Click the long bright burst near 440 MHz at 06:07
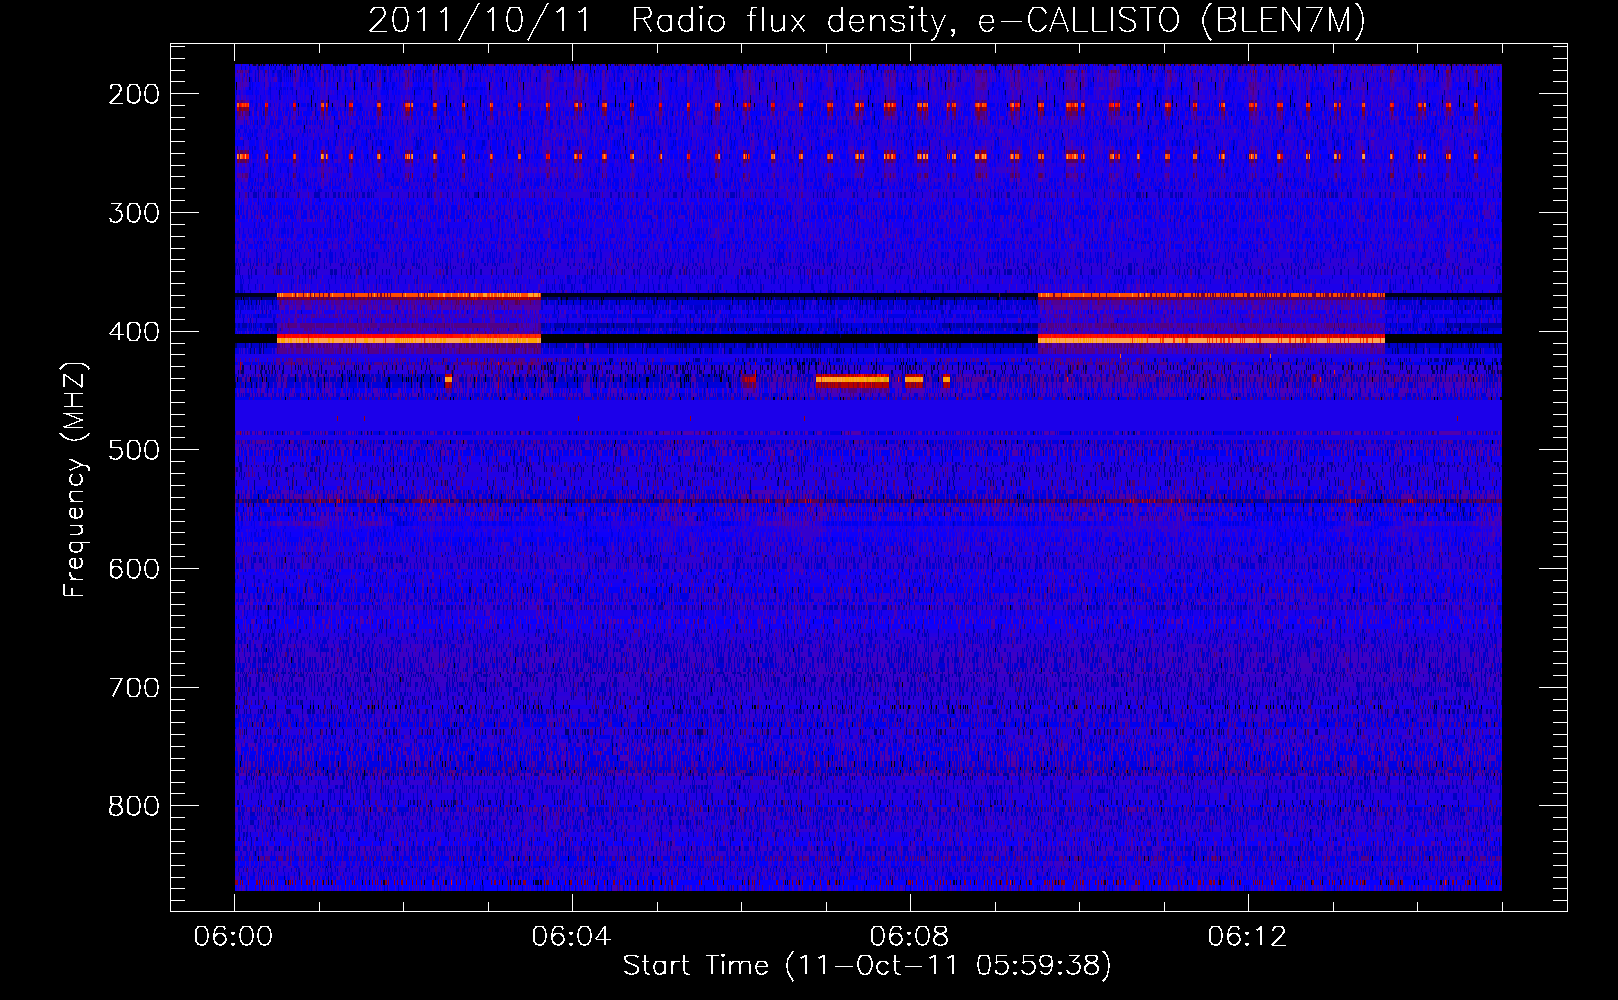 pos(852,380)
